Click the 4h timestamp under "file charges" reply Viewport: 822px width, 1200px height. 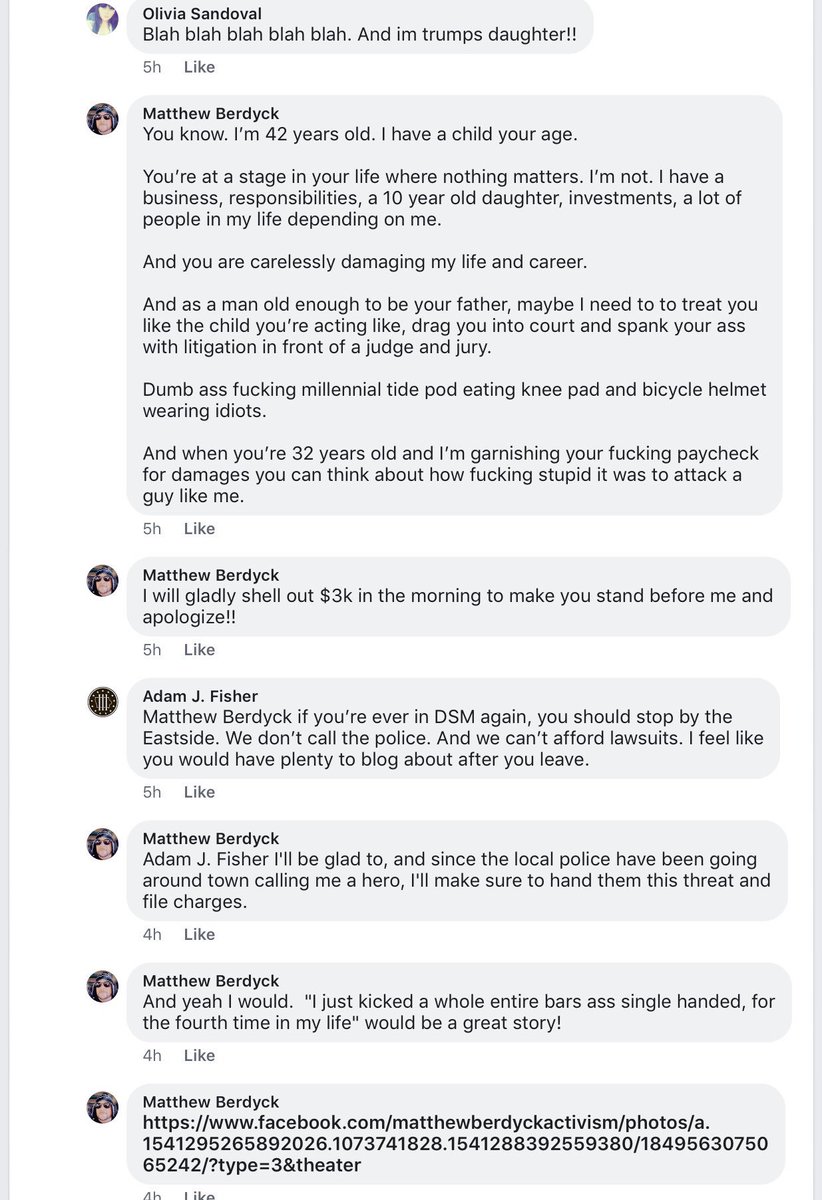[152, 934]
